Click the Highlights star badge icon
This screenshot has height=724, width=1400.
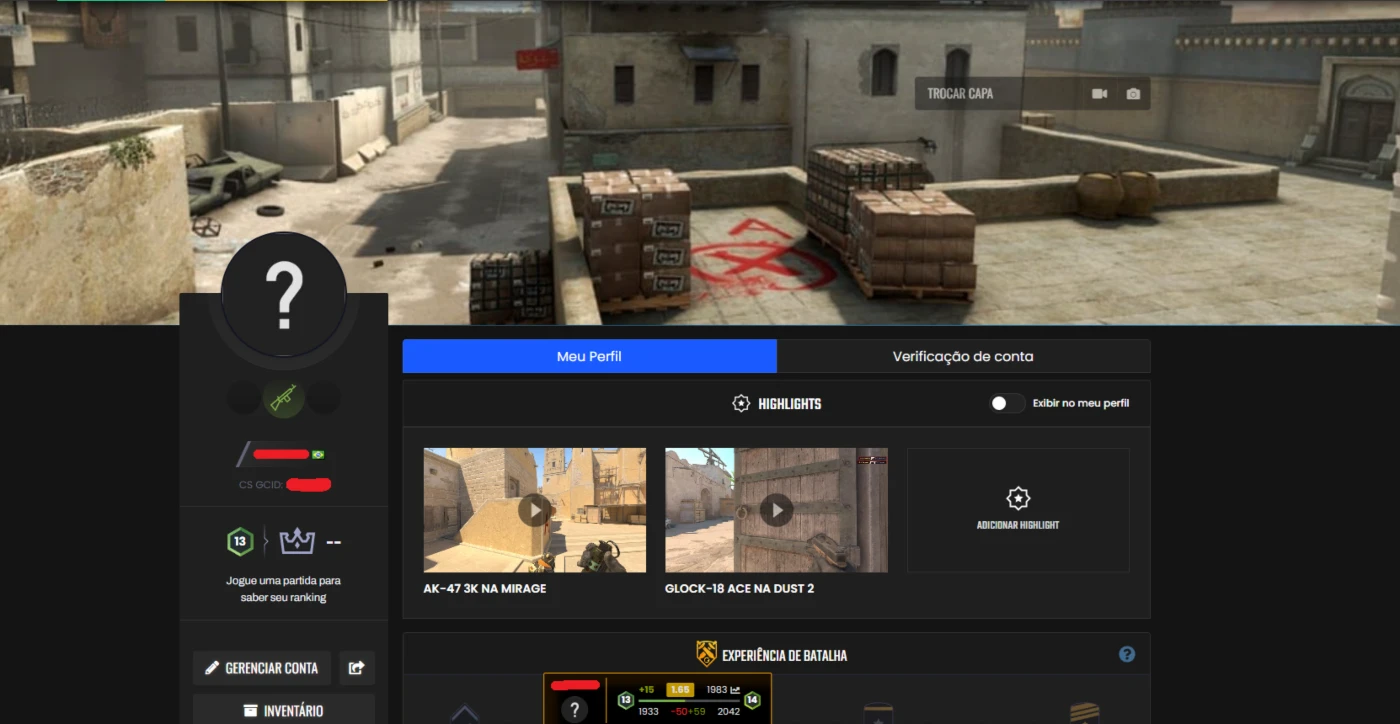point(741,404)
